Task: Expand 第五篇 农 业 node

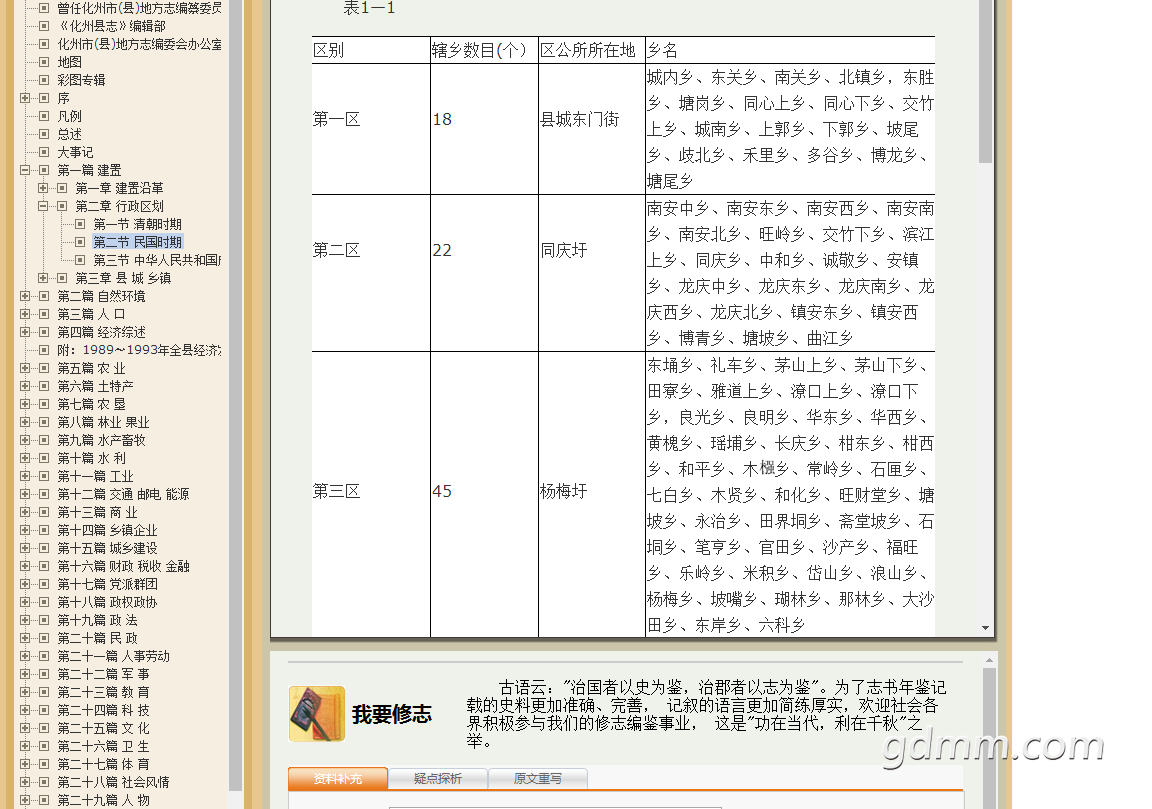Action: 25,368
